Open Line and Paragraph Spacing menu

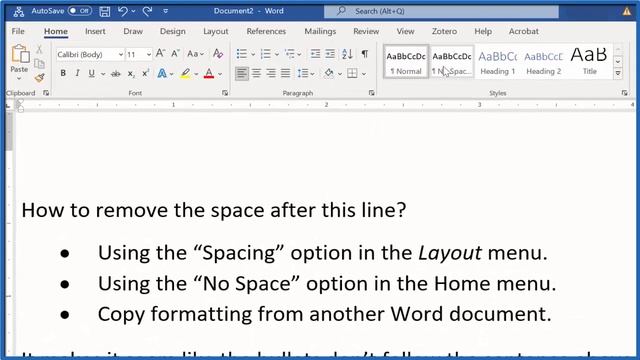point(306,73)
